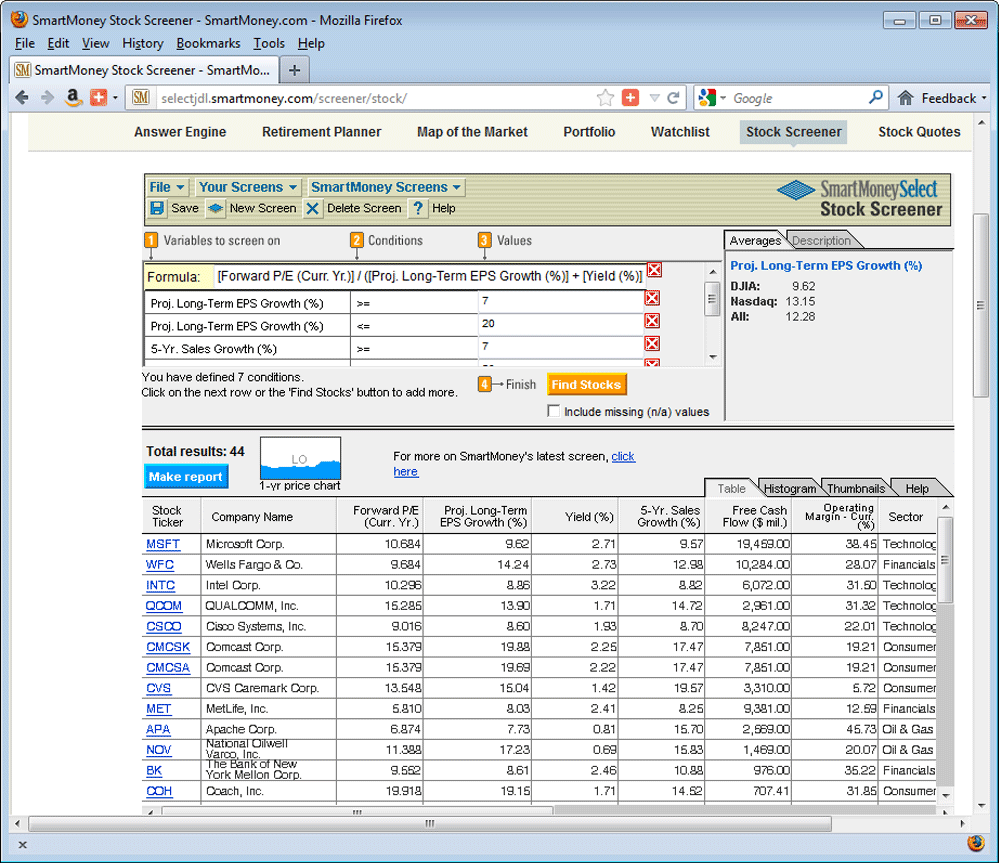This screenshot has width=1000, height=863.
Task: Switch to the Histogram tab
Action: [x=790, y=489]
